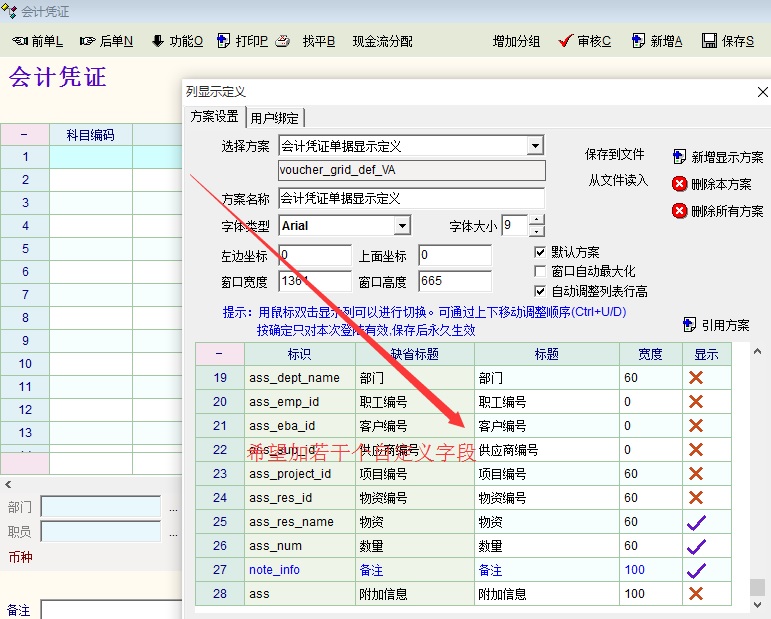771x619 pixels.
Task: Expand the 选择方案 dropdown list
Action: coord(535,146)
